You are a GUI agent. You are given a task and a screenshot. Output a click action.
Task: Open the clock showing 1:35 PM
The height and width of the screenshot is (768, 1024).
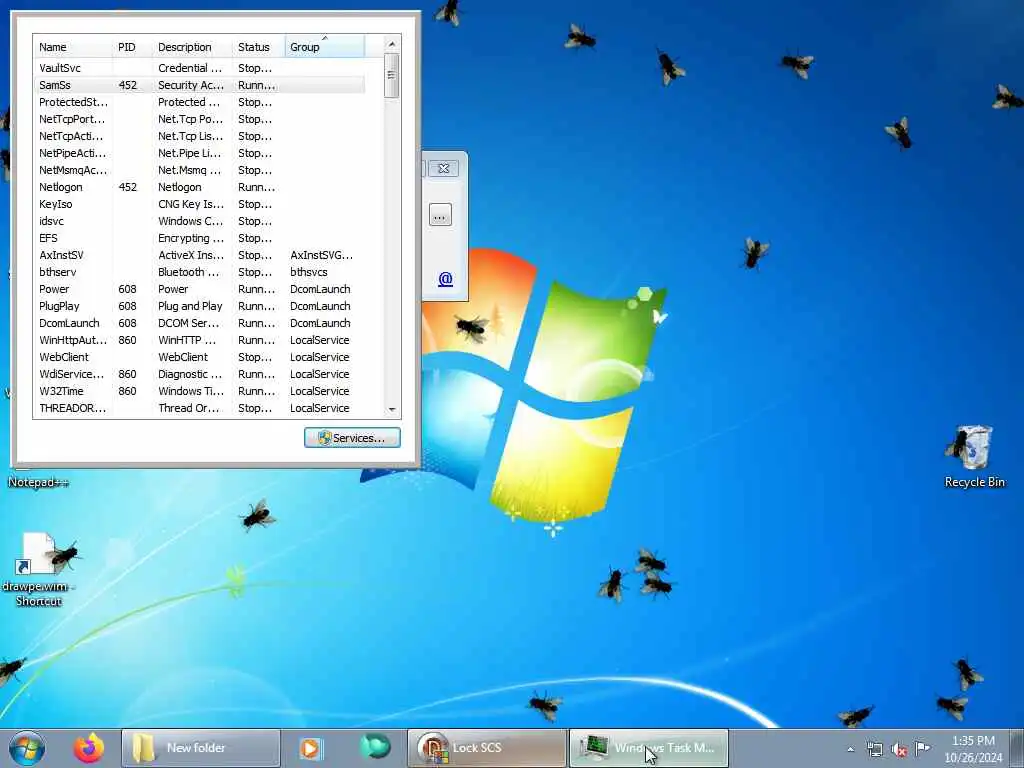pyautogui.click(x=973, y=749)
